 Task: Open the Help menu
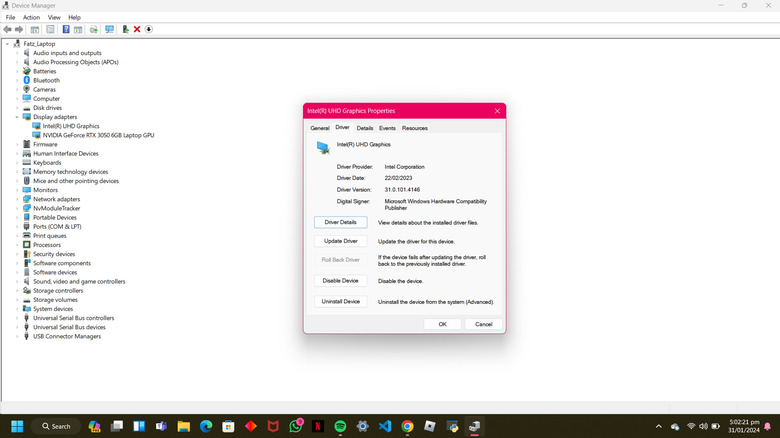75,17
